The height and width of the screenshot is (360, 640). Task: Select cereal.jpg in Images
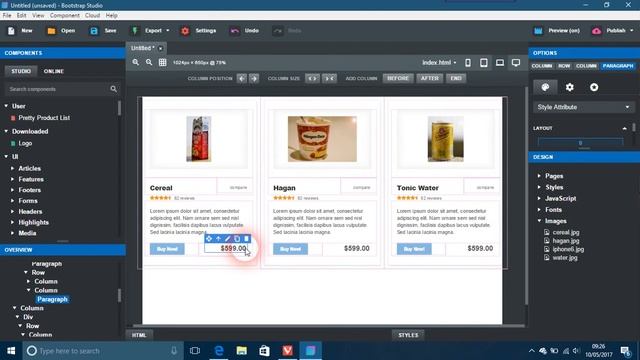tap(566, 232)
